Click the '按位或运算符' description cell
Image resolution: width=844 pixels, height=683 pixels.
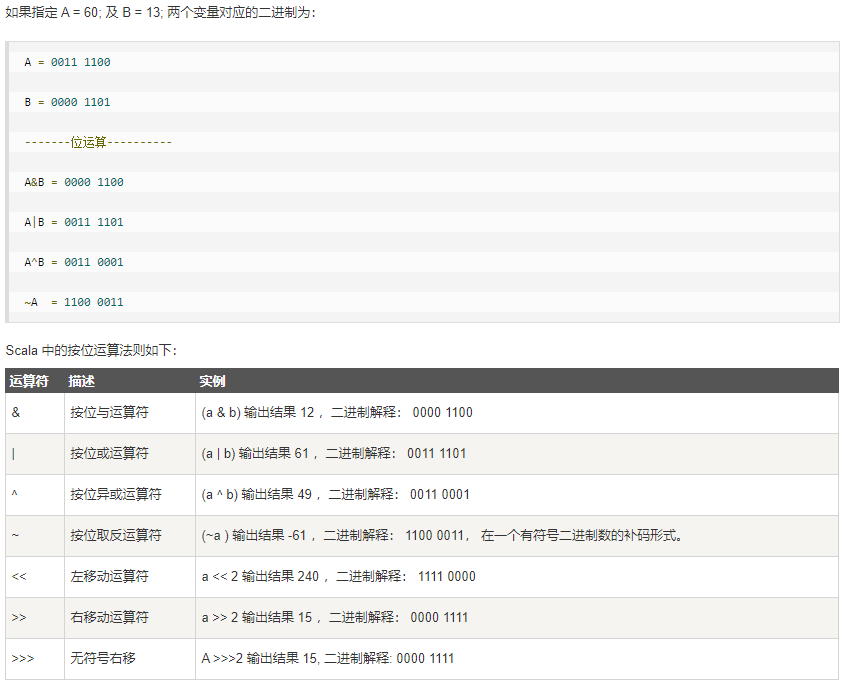point(109,453)
